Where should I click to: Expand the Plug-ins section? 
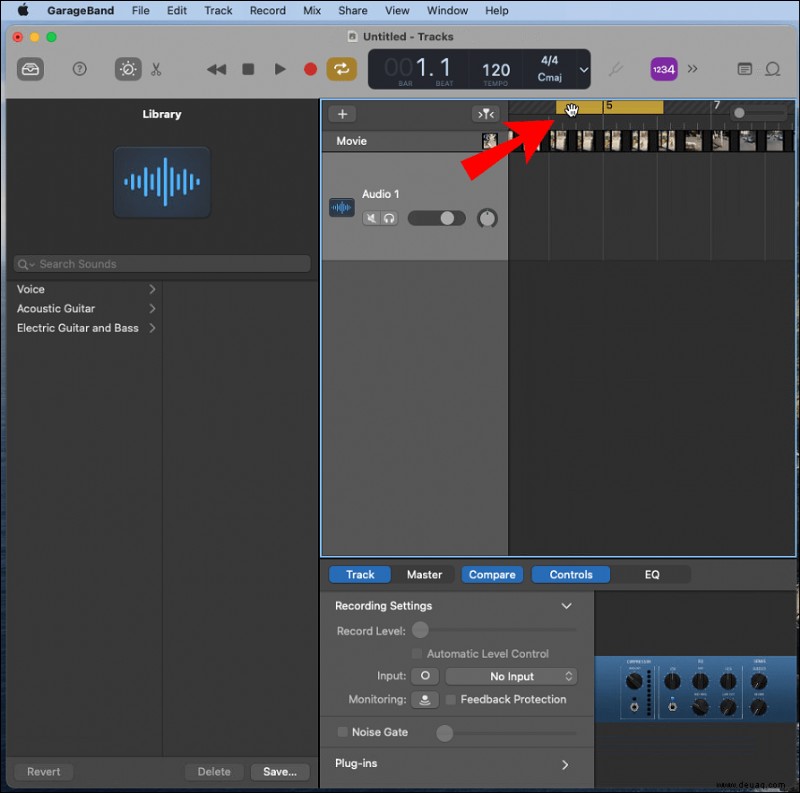(565, 764)
